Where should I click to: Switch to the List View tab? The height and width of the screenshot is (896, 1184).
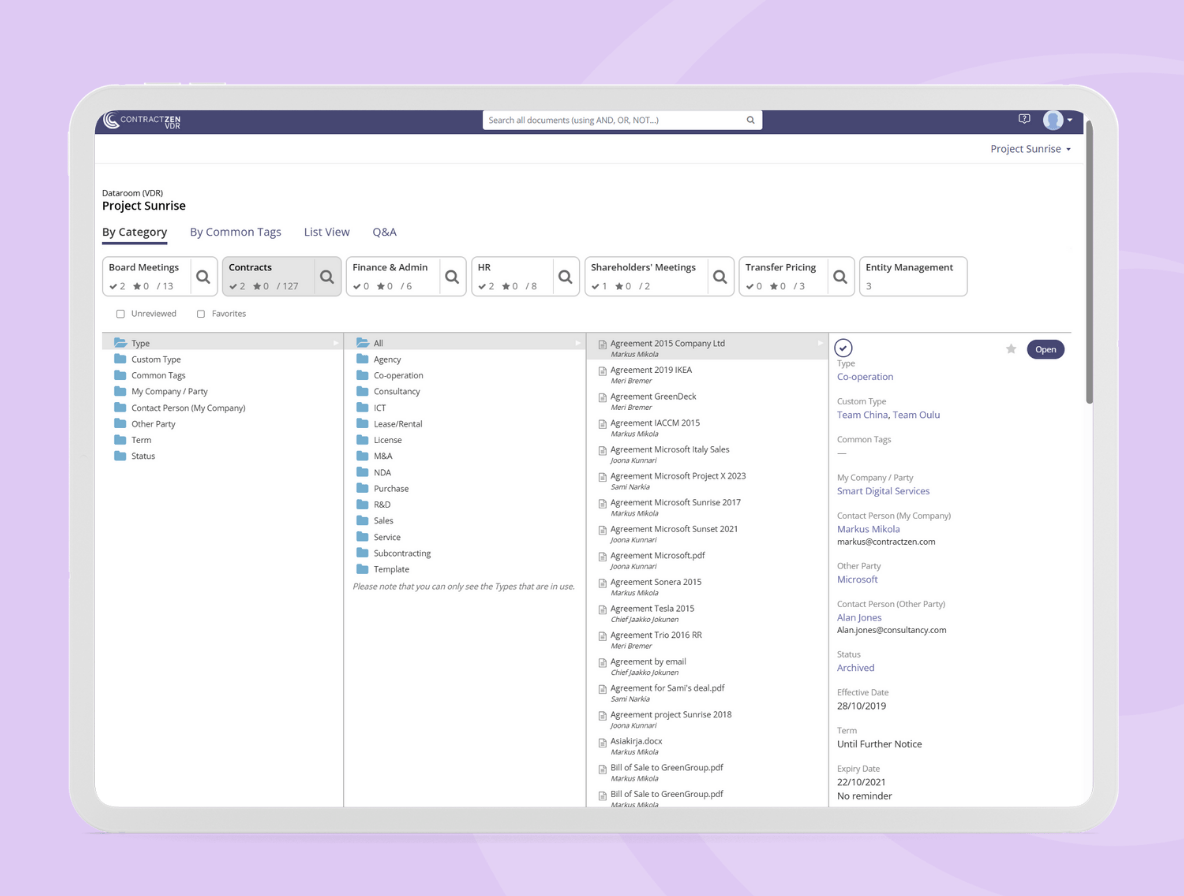(x=327, y=232)
